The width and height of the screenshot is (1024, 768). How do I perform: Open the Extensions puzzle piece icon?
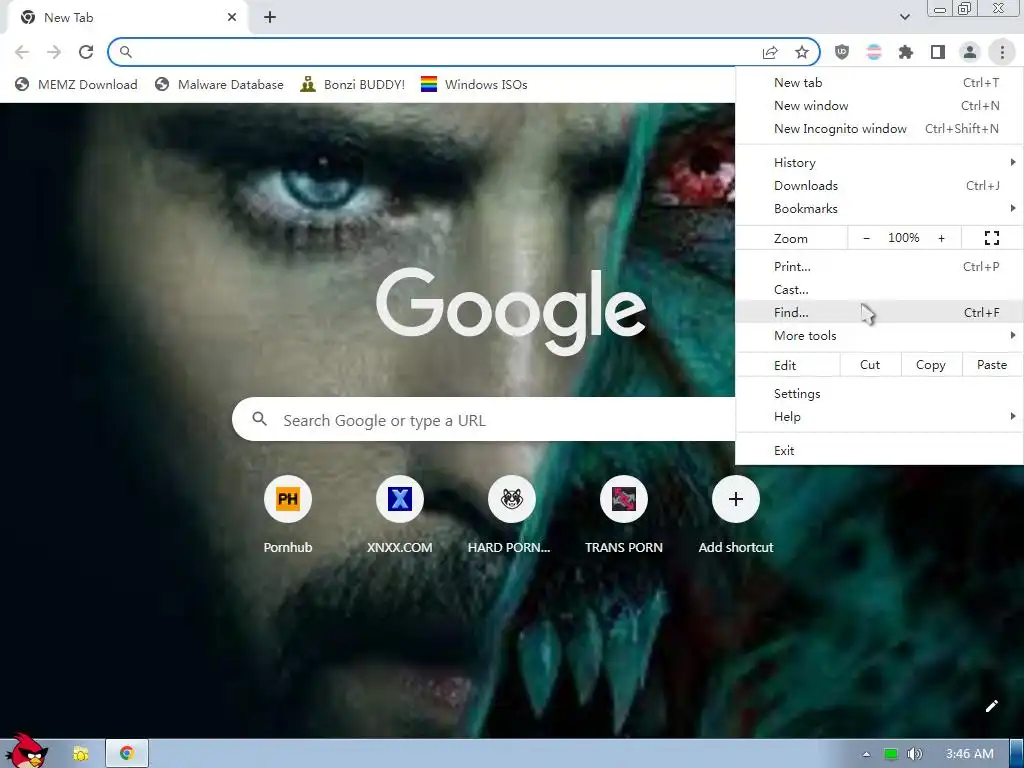tap(905, 52)
